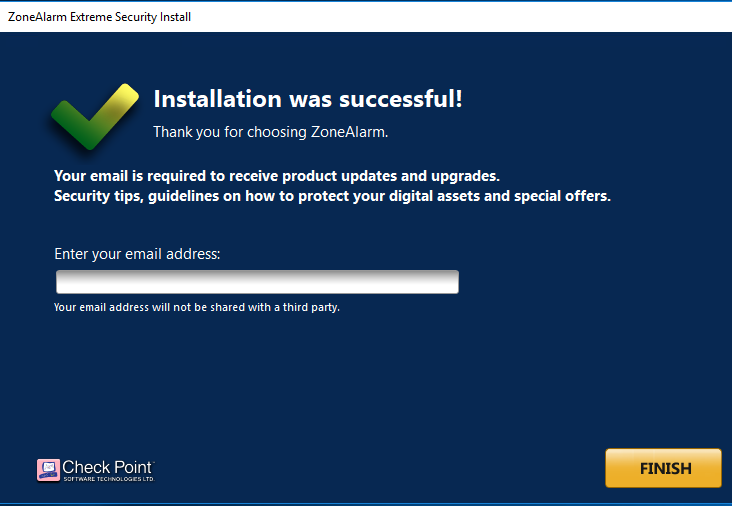Click the ZoneAlarm Extreme Security Install title
Image resolution: width=732 pixels, height=506 pixels.
(99, 17)
